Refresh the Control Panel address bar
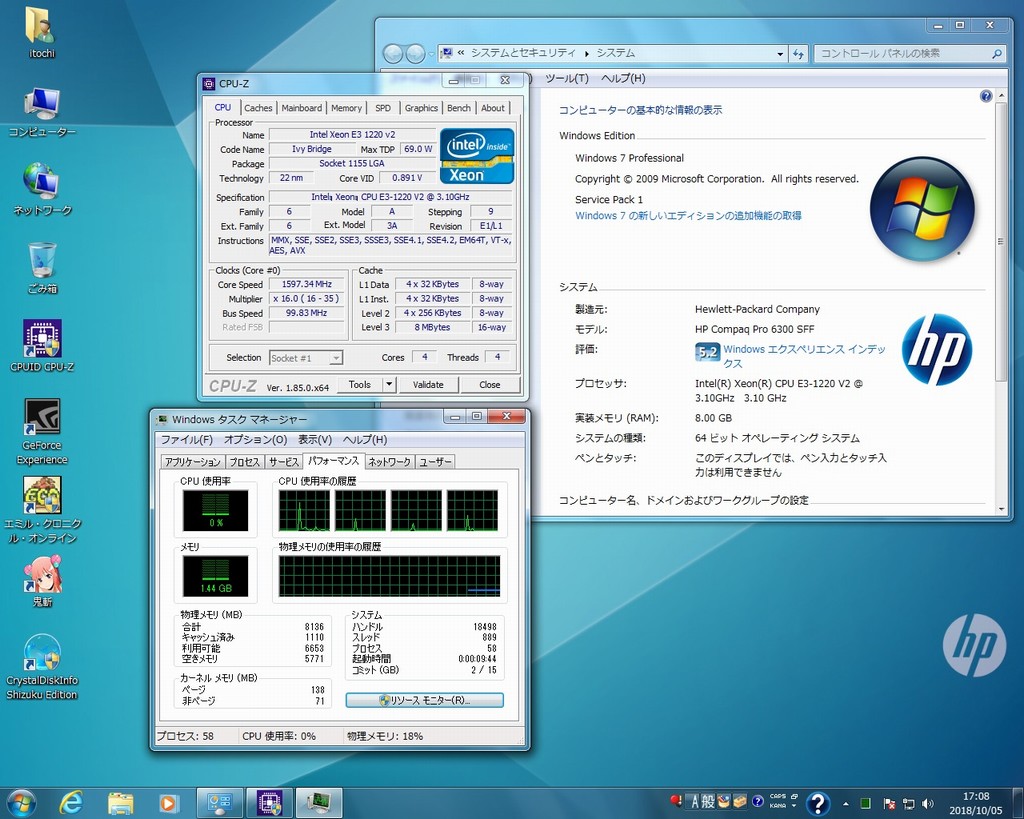Viewport: 1024px width, 819px height. 798,54
